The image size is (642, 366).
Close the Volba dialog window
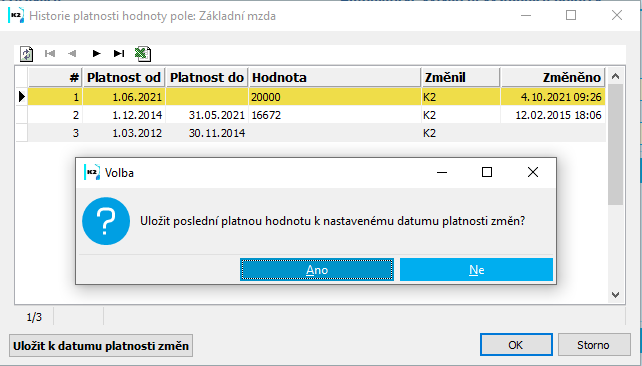pos(533,172)
